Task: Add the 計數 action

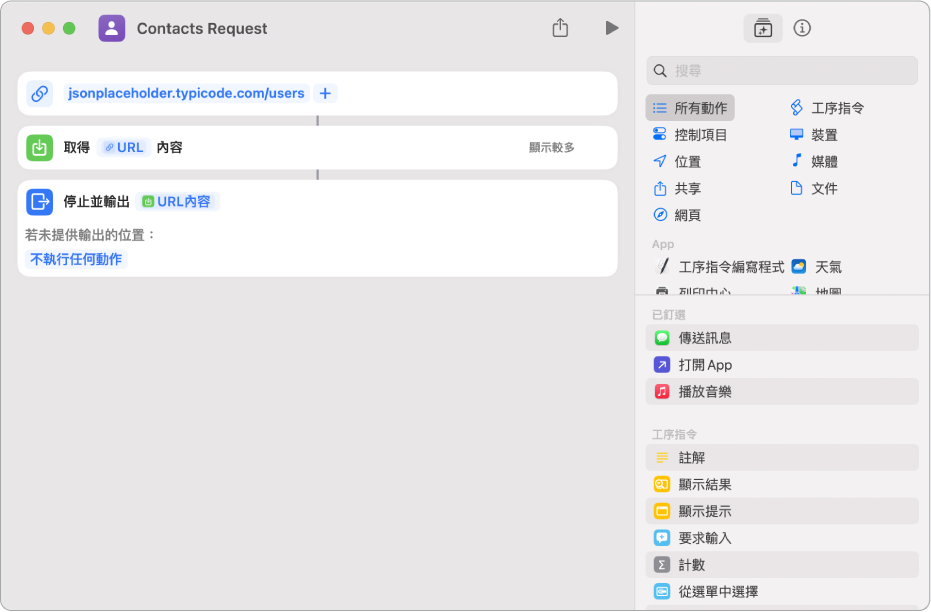Action: pos(782,565)
